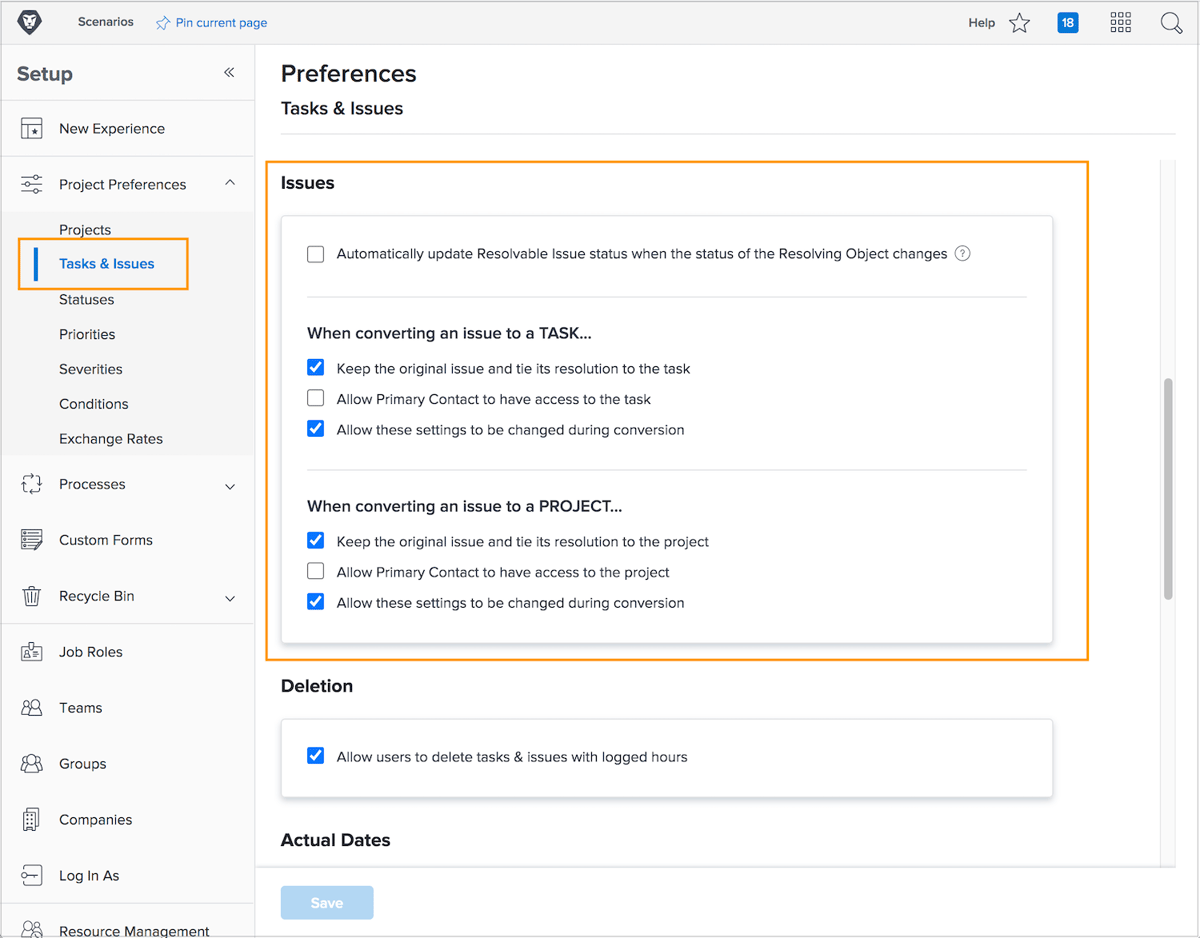This screenshot has width=1200, height=938.
Task: Uncheck Allow users to delete tasks with logged hours
Action: (315, 755)
